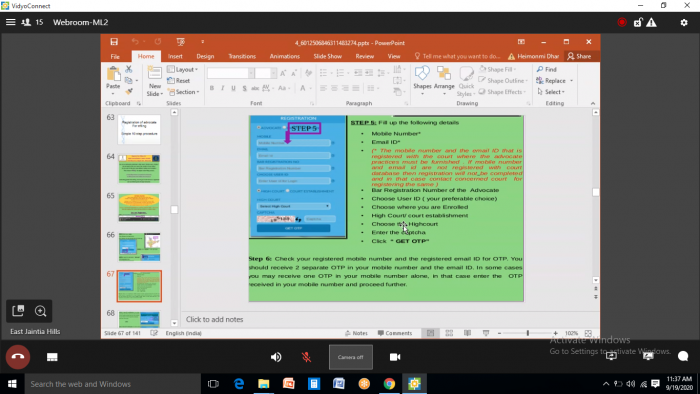Click the slide pane vertical scrollbar thumb
Image resolution: width=700 pixels, height=394 pixels.
596,192
